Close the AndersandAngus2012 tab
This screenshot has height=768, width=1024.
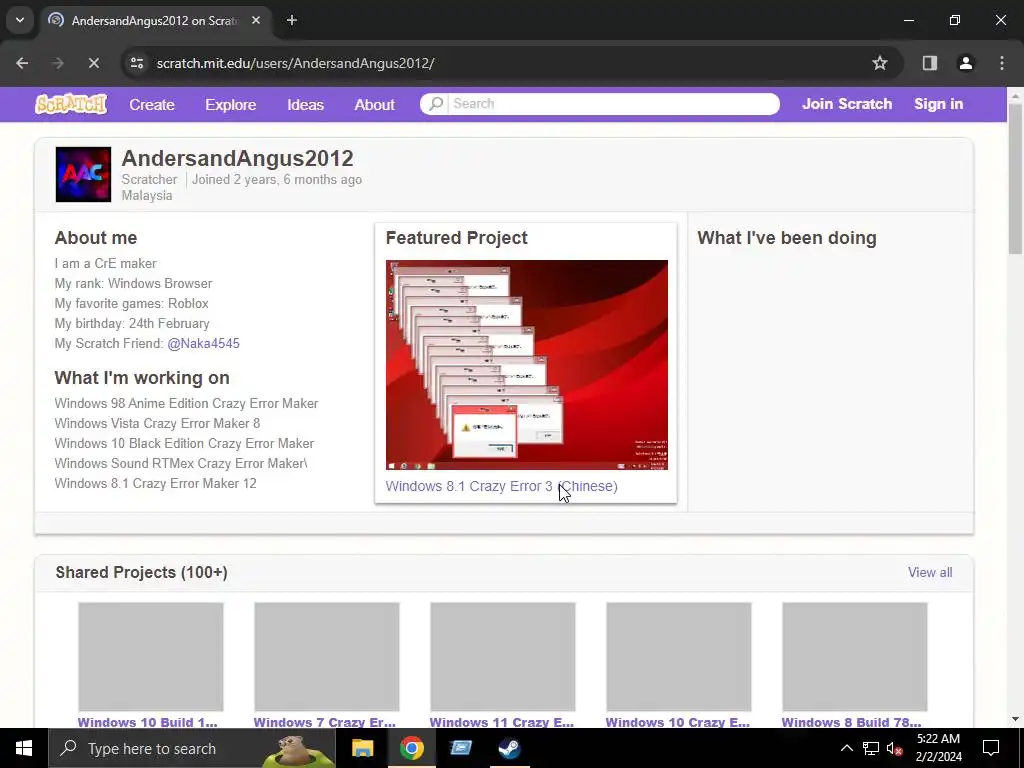(256, 20)
